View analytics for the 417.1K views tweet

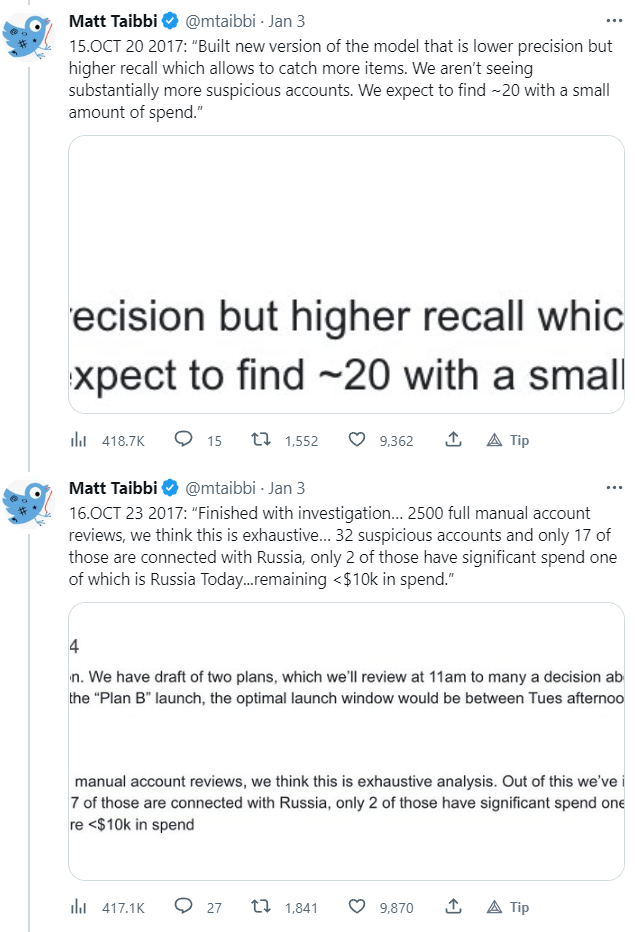click(x=78, y=907)
